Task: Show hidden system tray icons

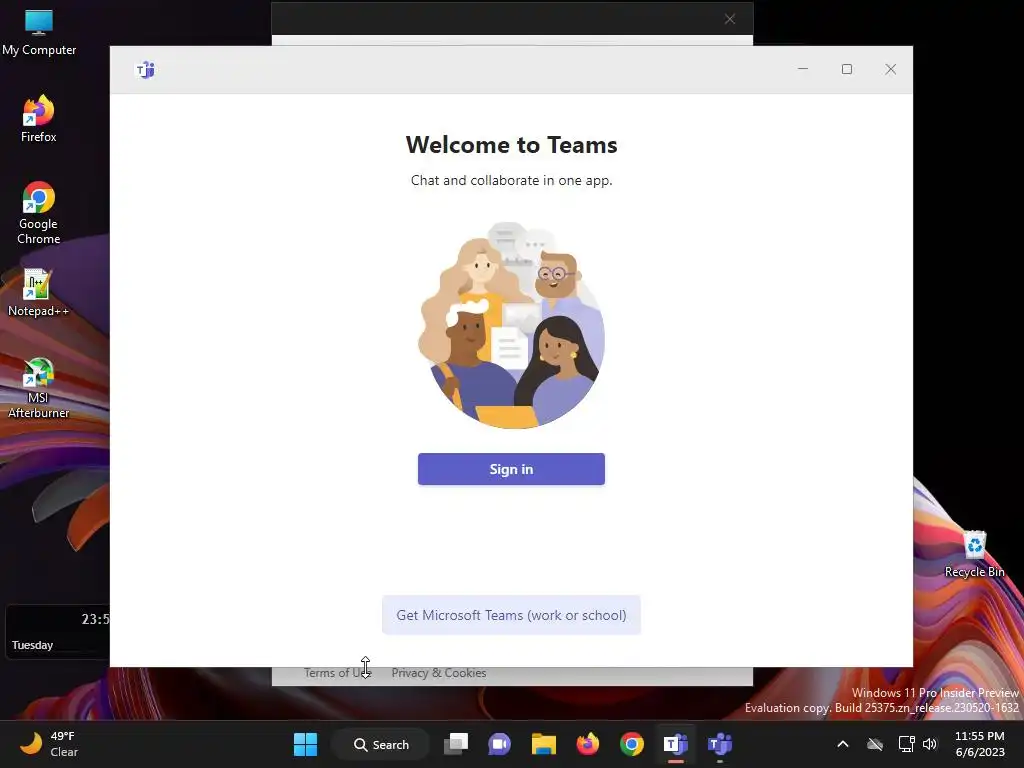Action: pyautogui.click(x=843, y=744)
